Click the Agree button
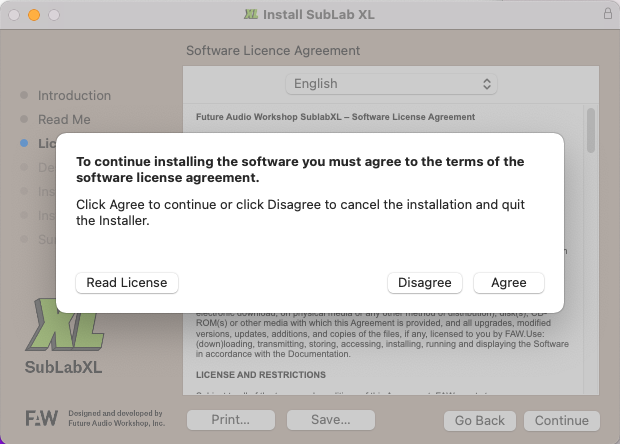The image size is (620, 444). 508,283
